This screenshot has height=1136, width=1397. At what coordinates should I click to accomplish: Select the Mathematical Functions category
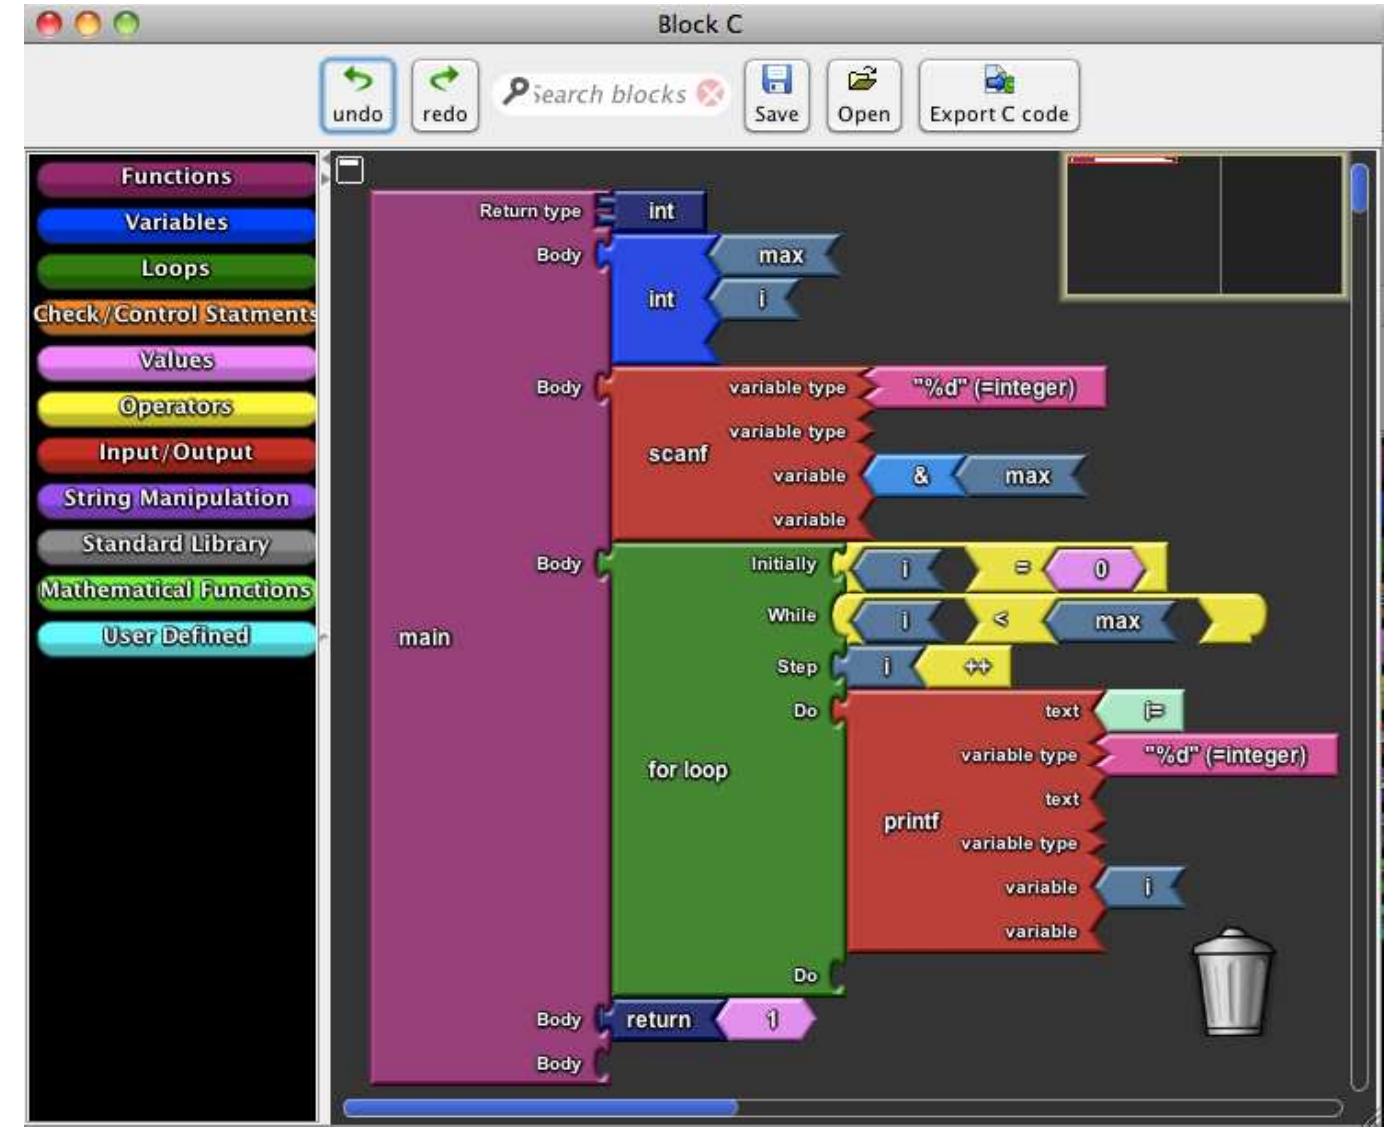[176, 590]
